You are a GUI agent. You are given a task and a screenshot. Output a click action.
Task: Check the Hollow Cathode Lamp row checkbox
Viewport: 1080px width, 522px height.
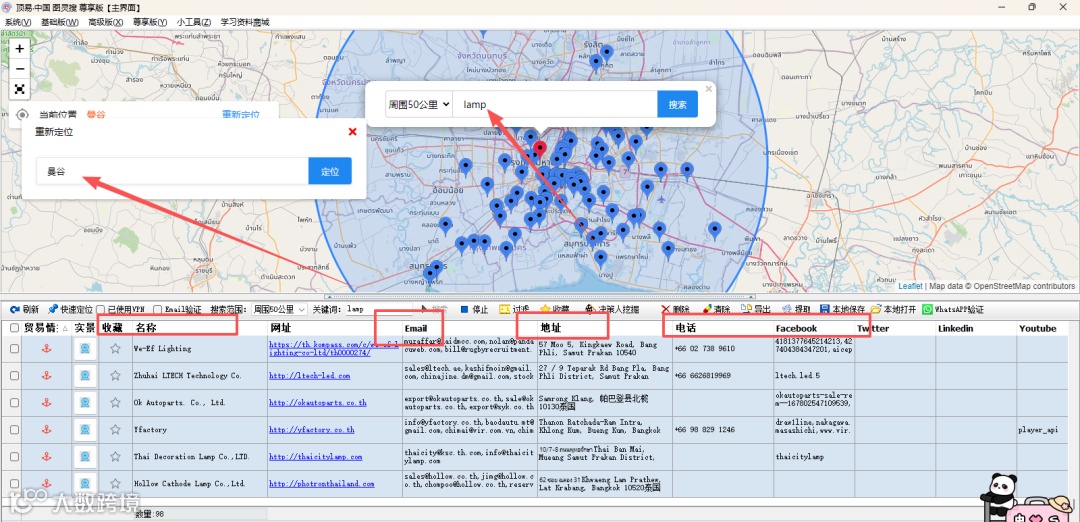click(x=14, y=483)
